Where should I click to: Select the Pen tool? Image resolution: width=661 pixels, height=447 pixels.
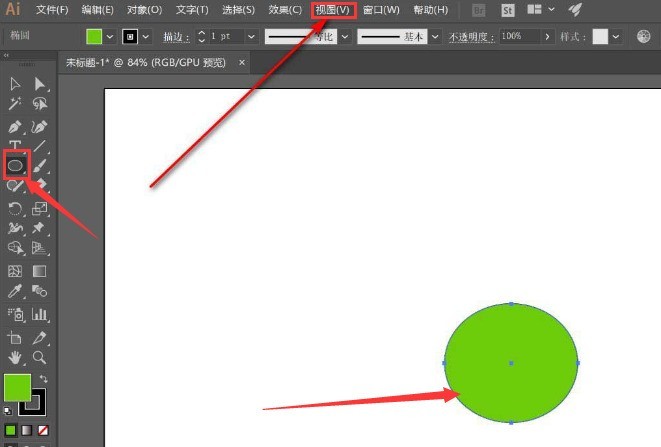pyautogui.click(x=15, y=127)
